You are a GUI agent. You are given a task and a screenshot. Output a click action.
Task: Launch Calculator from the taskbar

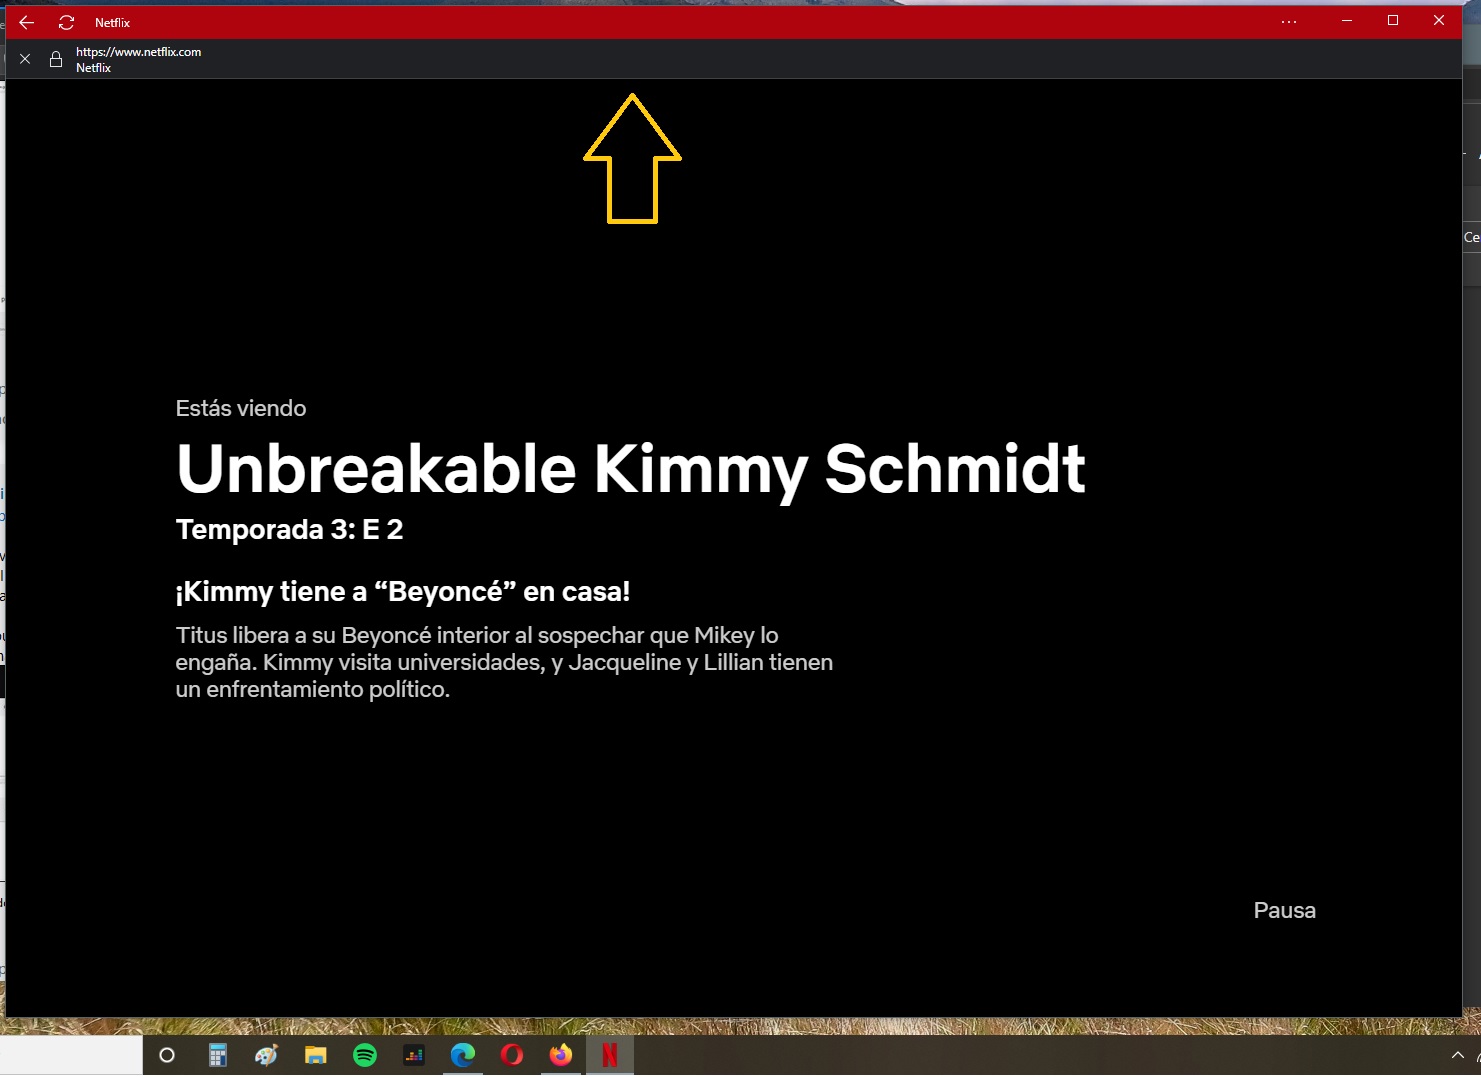(217, 1055)
